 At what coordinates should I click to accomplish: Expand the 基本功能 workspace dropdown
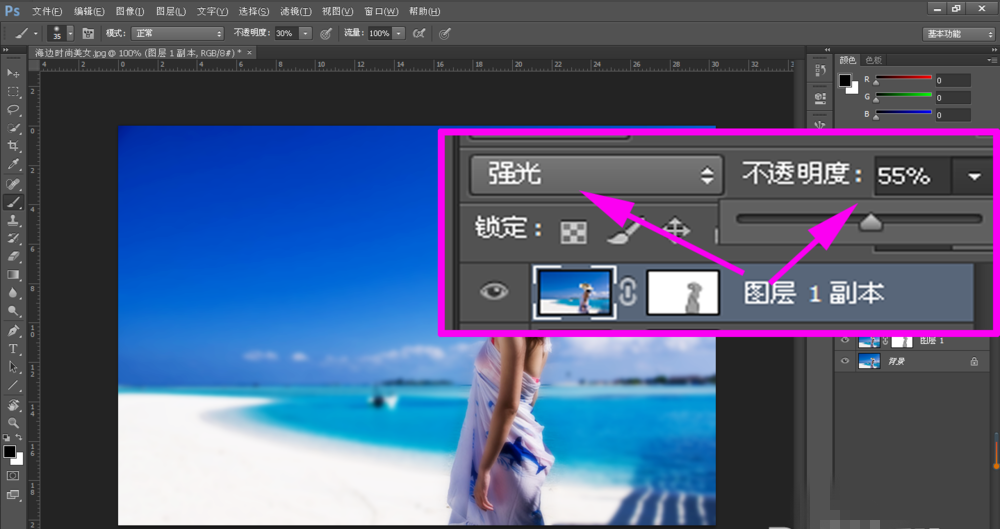pos(957,33)
